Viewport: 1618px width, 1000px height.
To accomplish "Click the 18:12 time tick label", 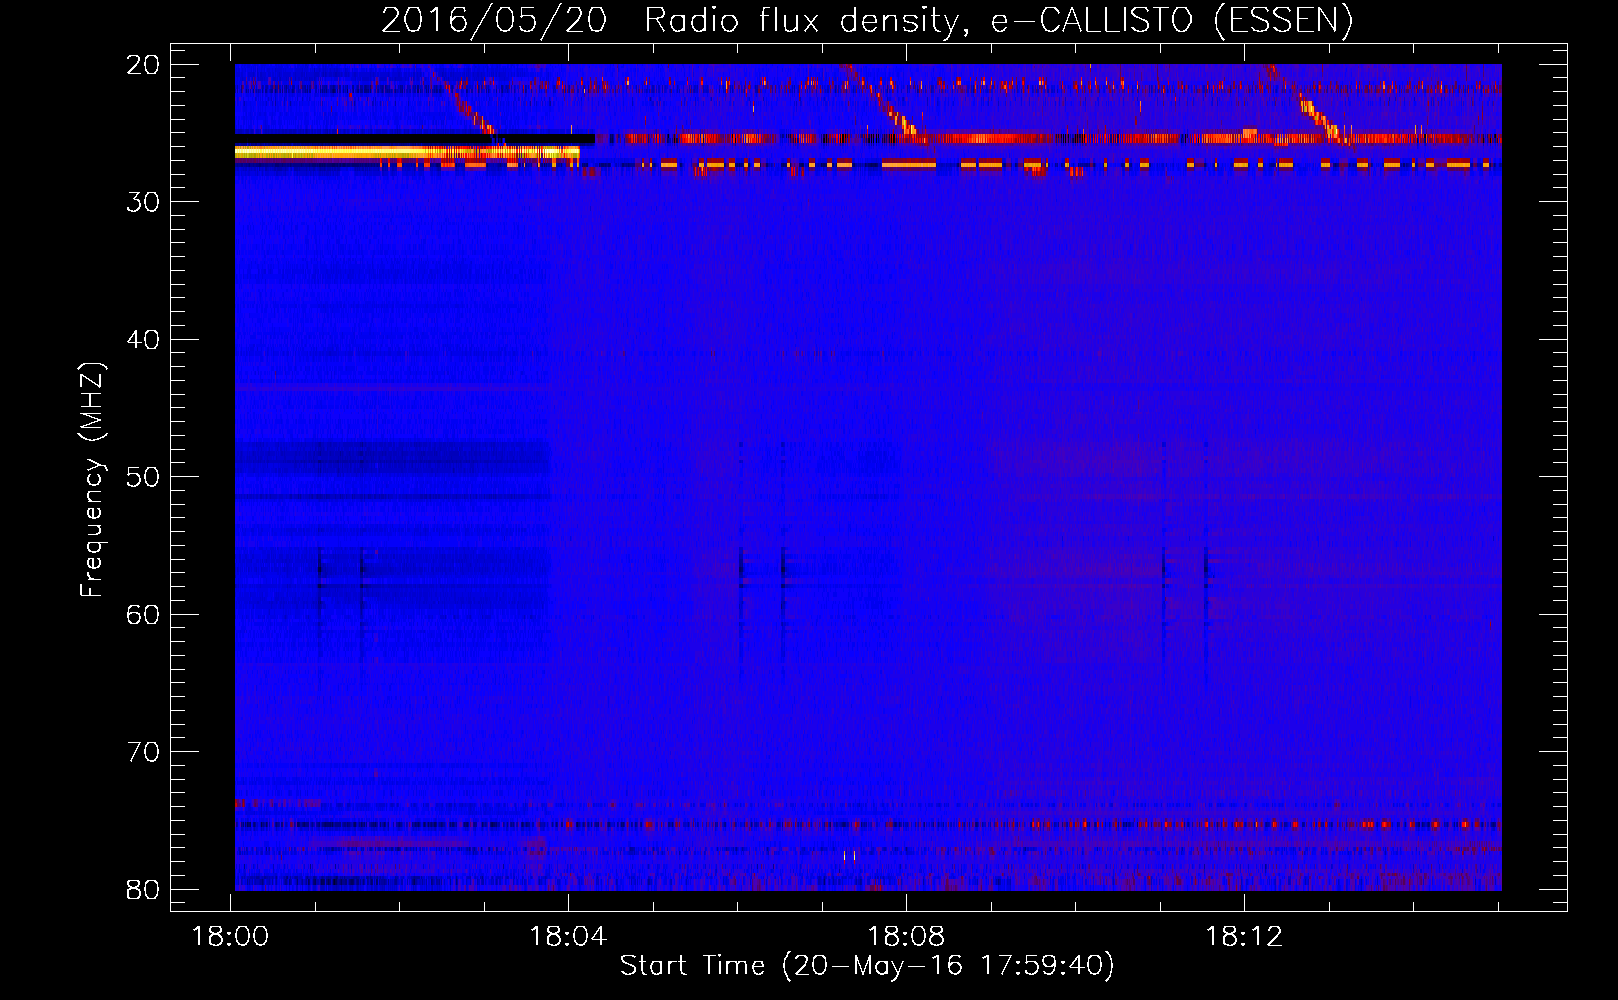I will (1245, 937).
